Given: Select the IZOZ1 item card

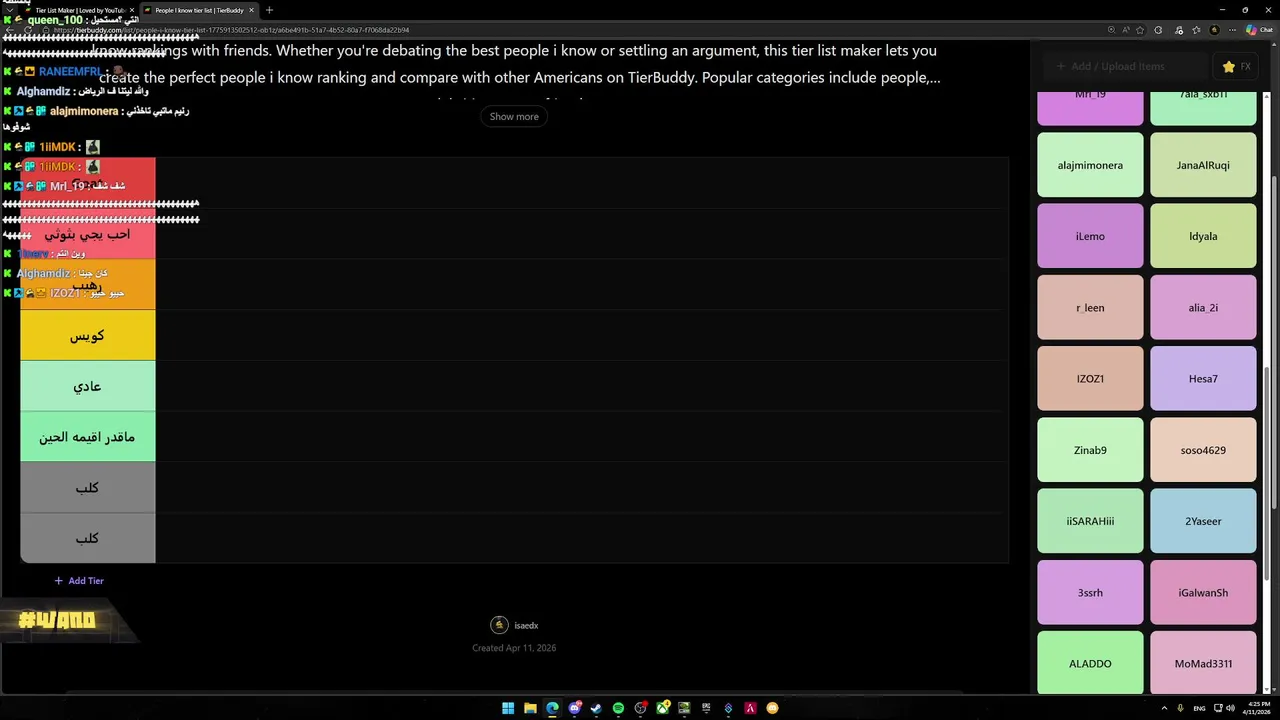Looking at the screenshot, I should point(1090,379).
